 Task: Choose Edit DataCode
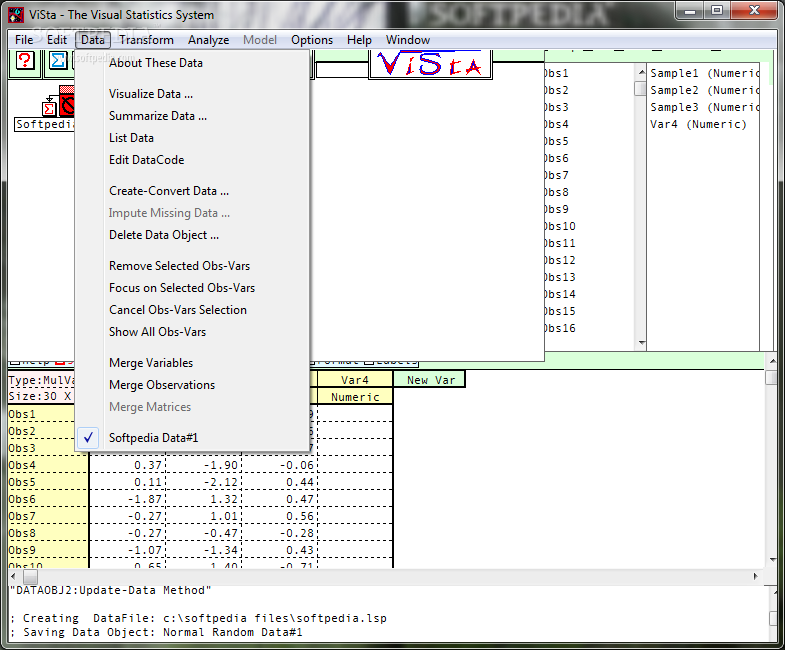192,160
